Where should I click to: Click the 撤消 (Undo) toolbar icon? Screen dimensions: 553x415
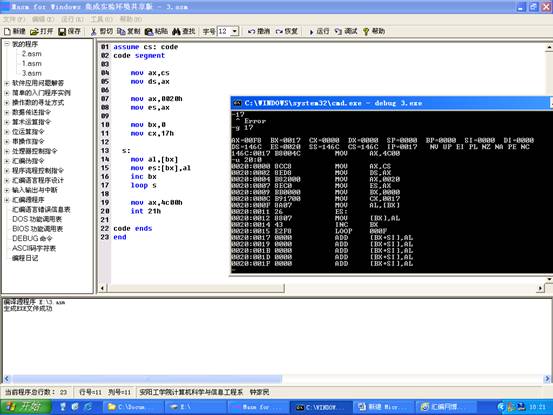[259, 31]
